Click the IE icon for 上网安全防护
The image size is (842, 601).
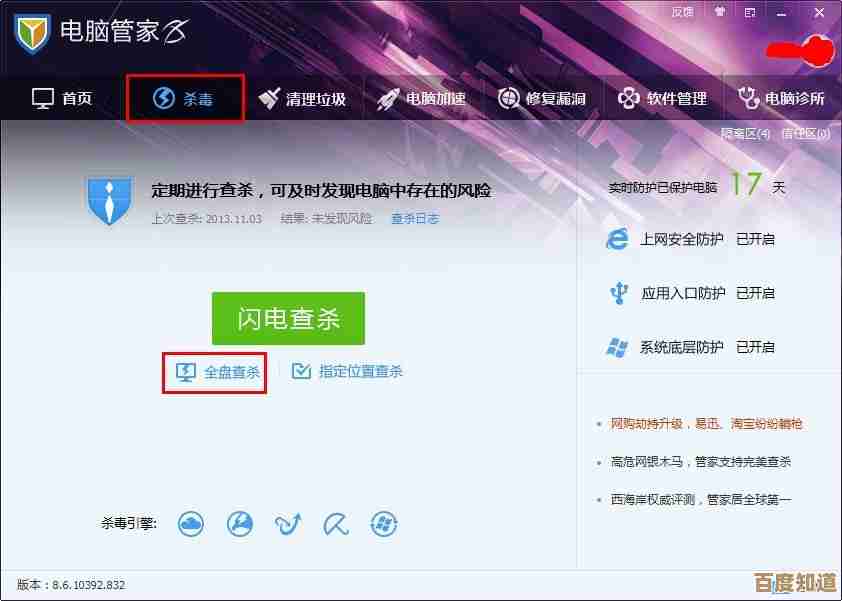(x=617, y=239)
